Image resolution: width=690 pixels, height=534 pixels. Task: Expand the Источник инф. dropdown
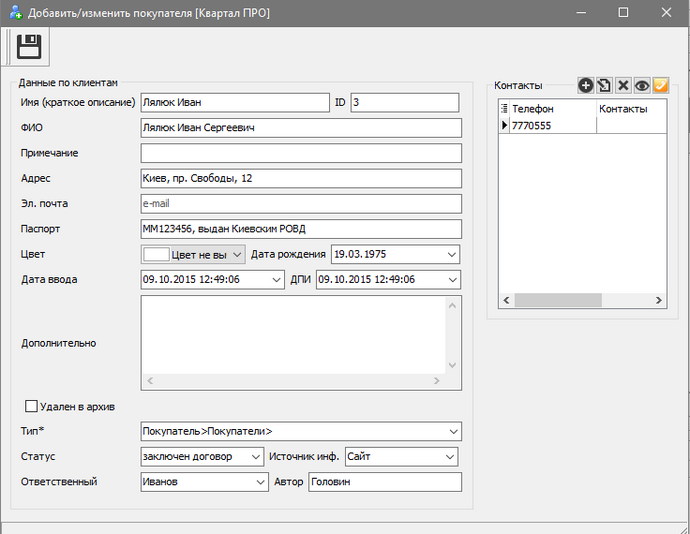point(450,457)
